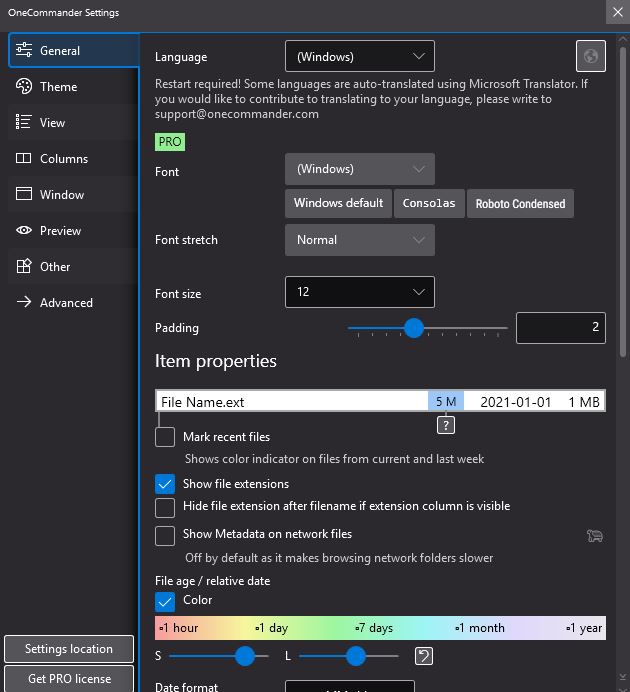Click the question mark help icon
This screenshot has height=692, width=630.
pyautogui.click(x=446, y=425)
